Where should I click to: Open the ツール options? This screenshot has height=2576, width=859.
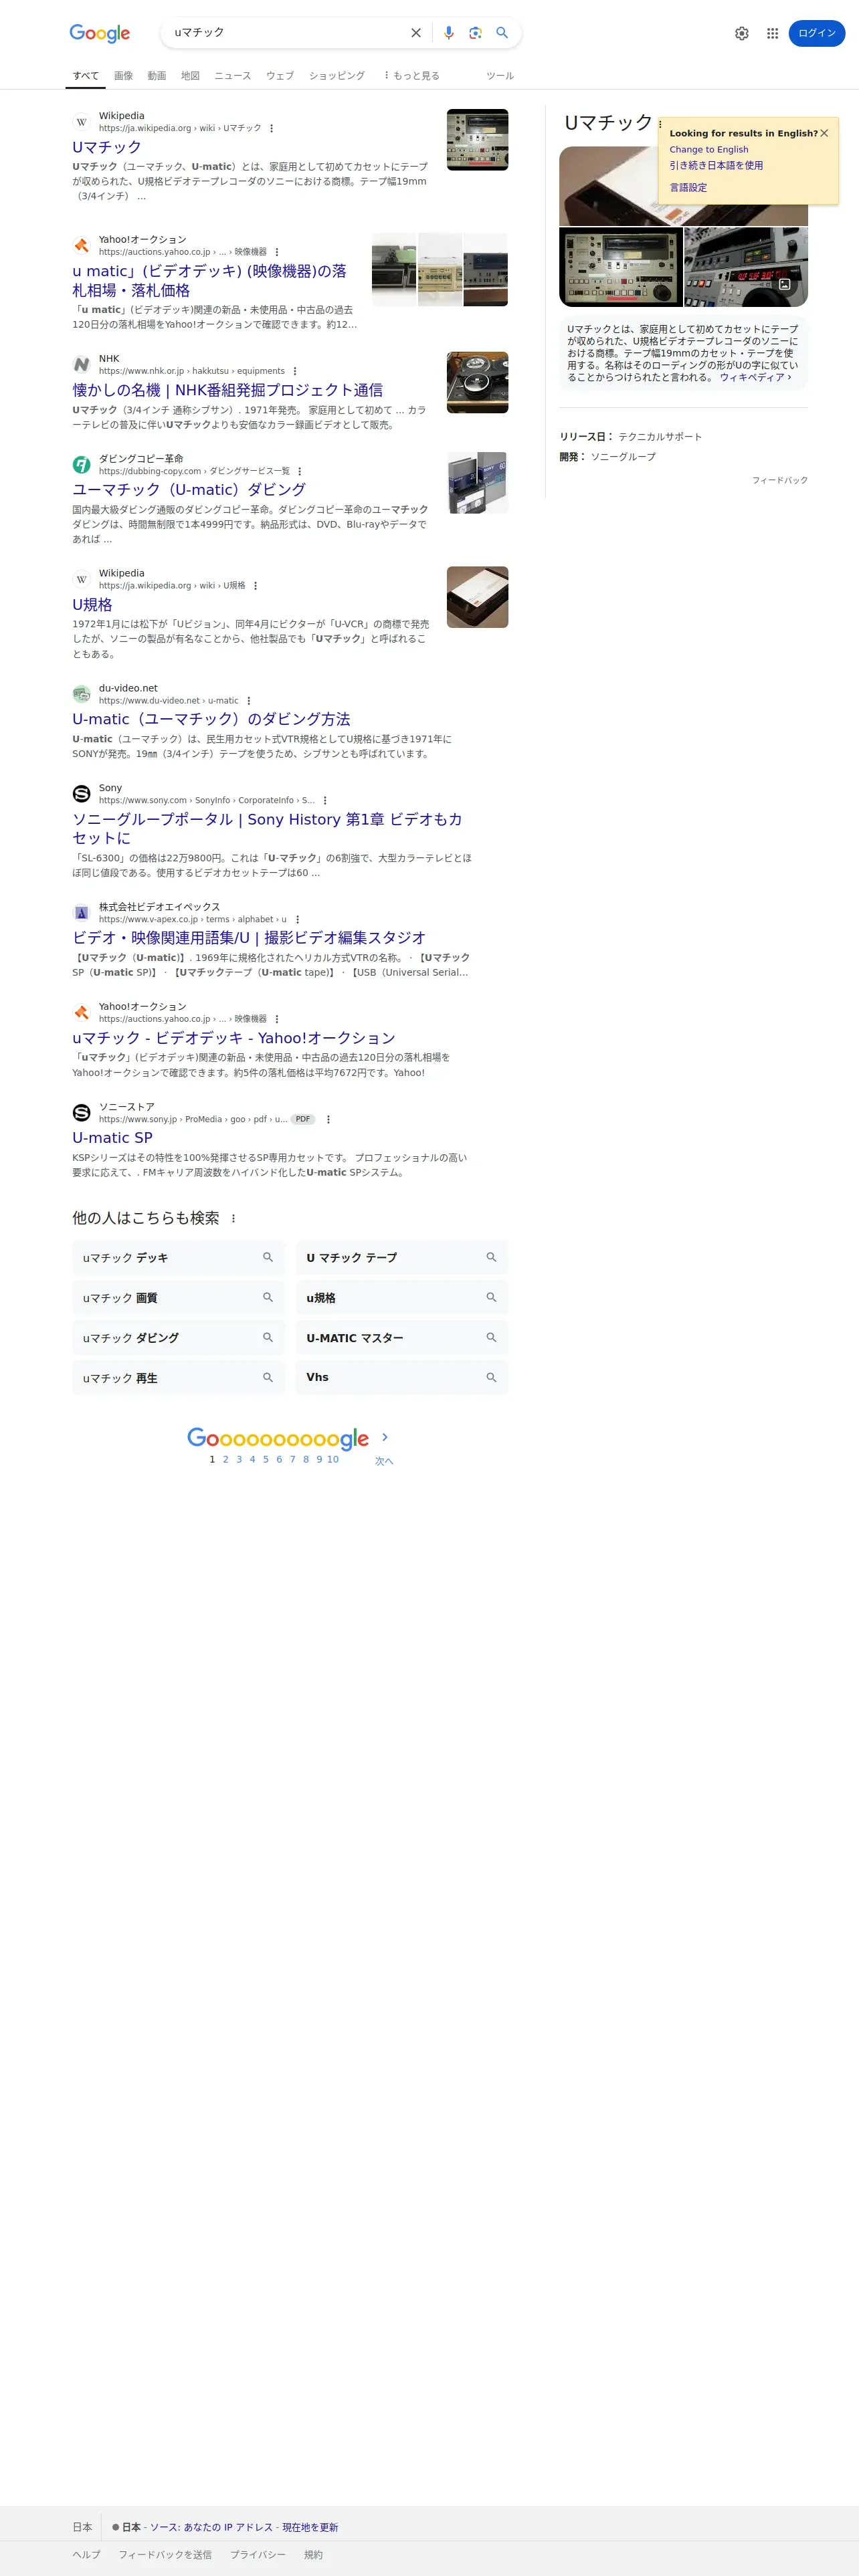tap(500, 76)
